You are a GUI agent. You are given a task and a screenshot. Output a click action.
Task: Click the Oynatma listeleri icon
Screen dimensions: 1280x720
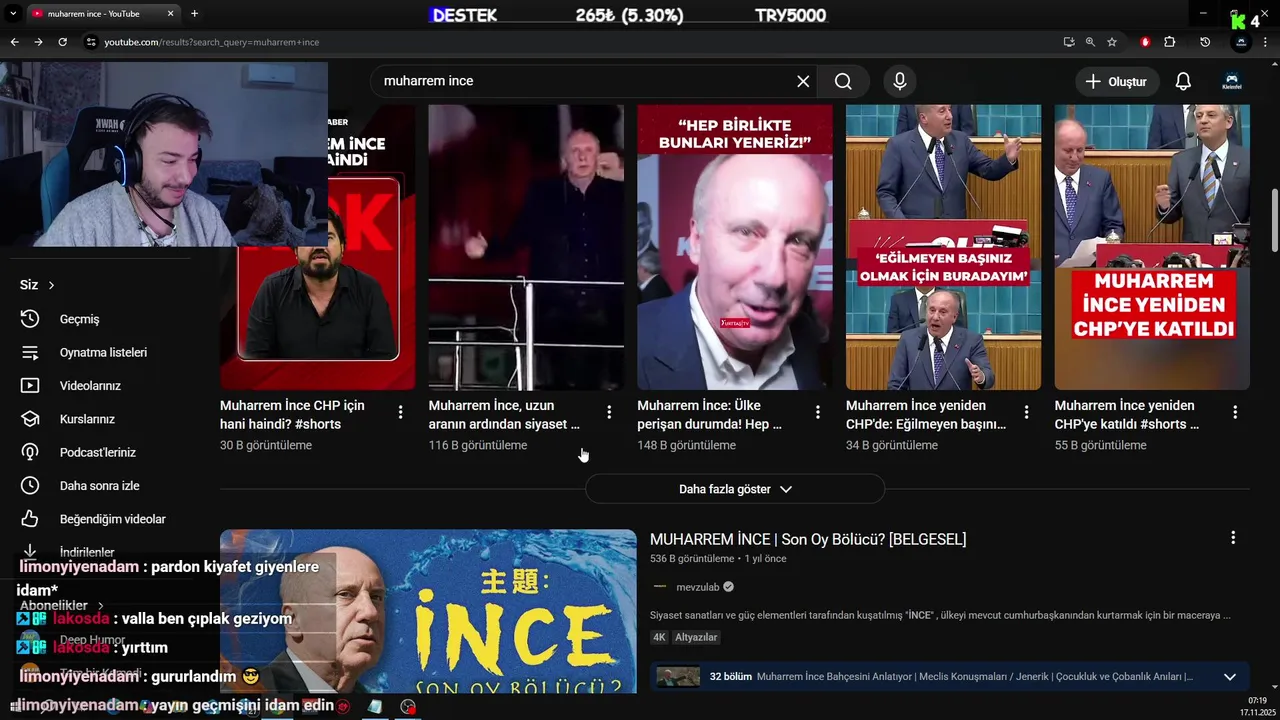point(30,352)
